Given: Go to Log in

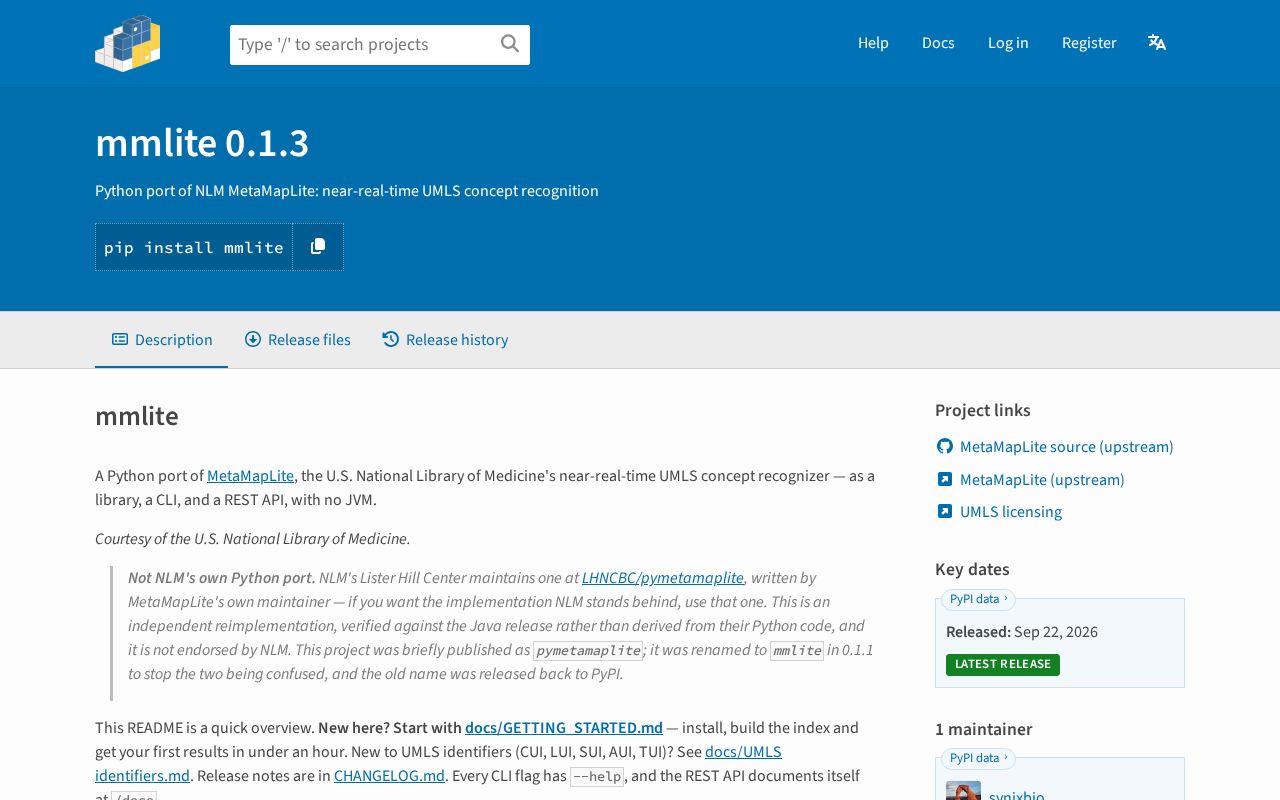Looking at the screenshot, I should (x=1008, y=42).
